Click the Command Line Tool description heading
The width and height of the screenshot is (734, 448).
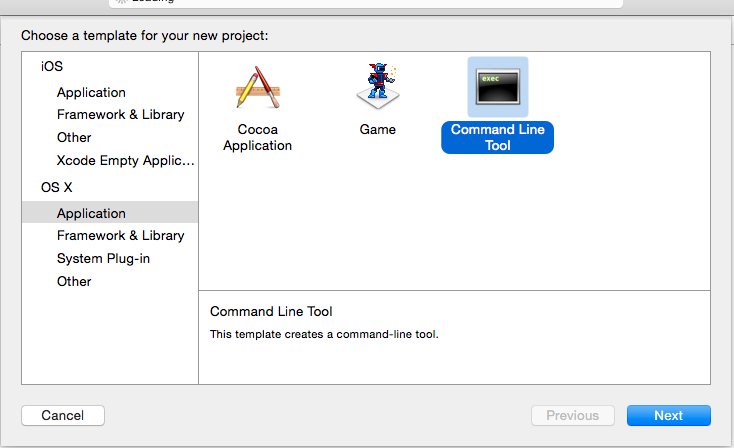(271, 311)
